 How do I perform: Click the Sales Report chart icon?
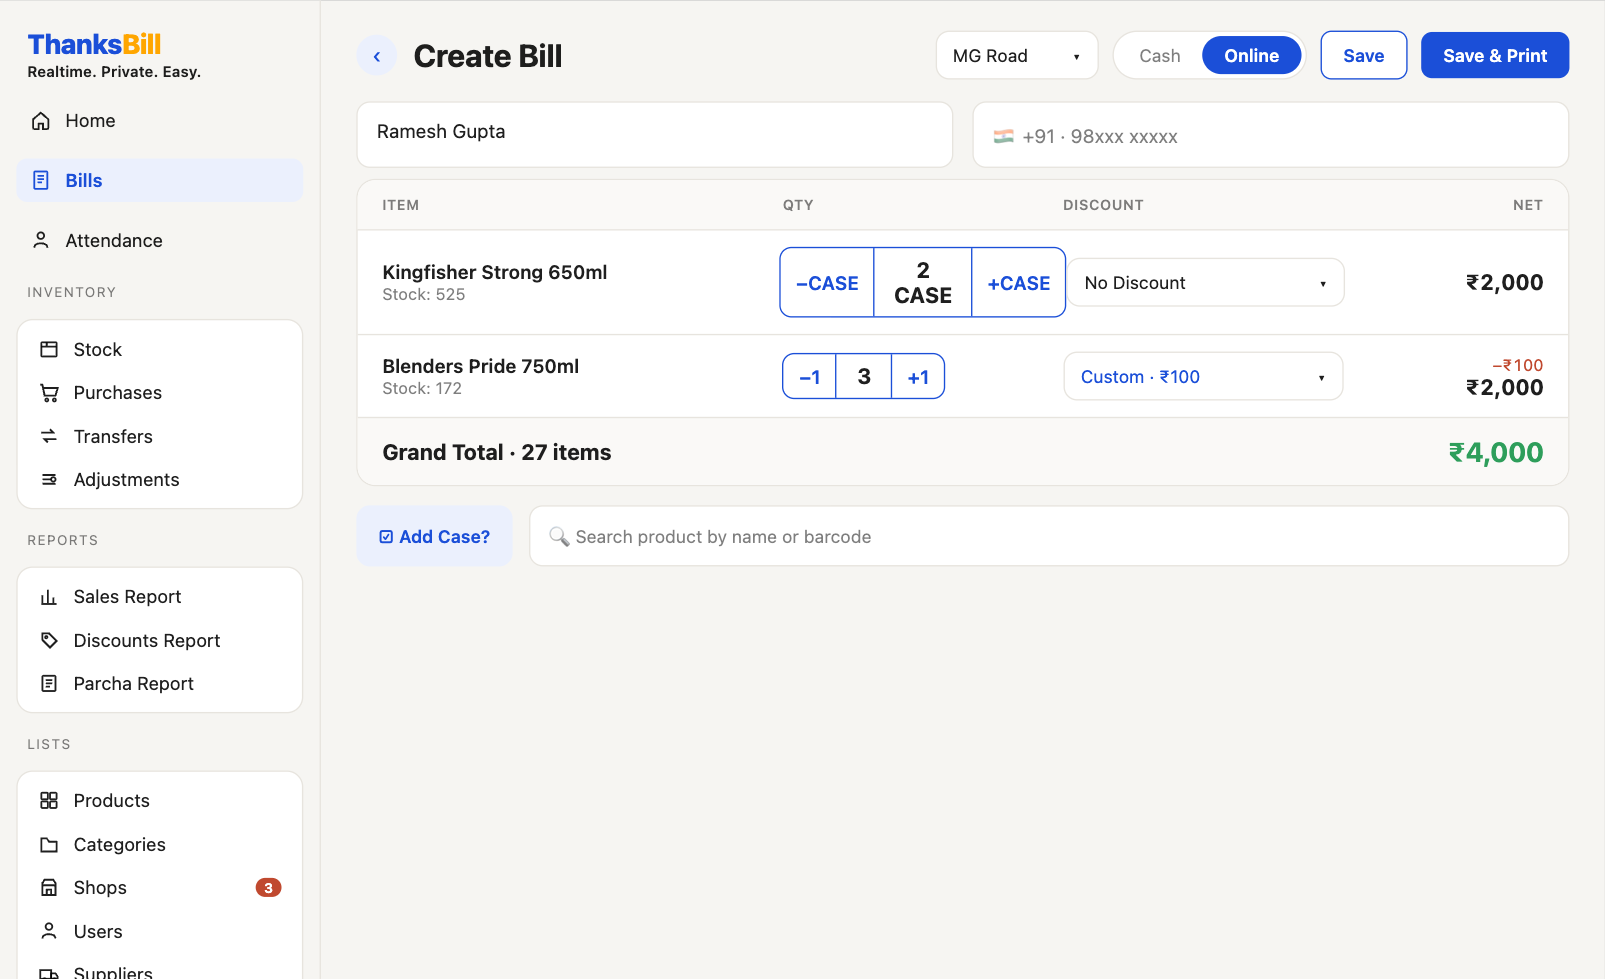click(49, 597)
